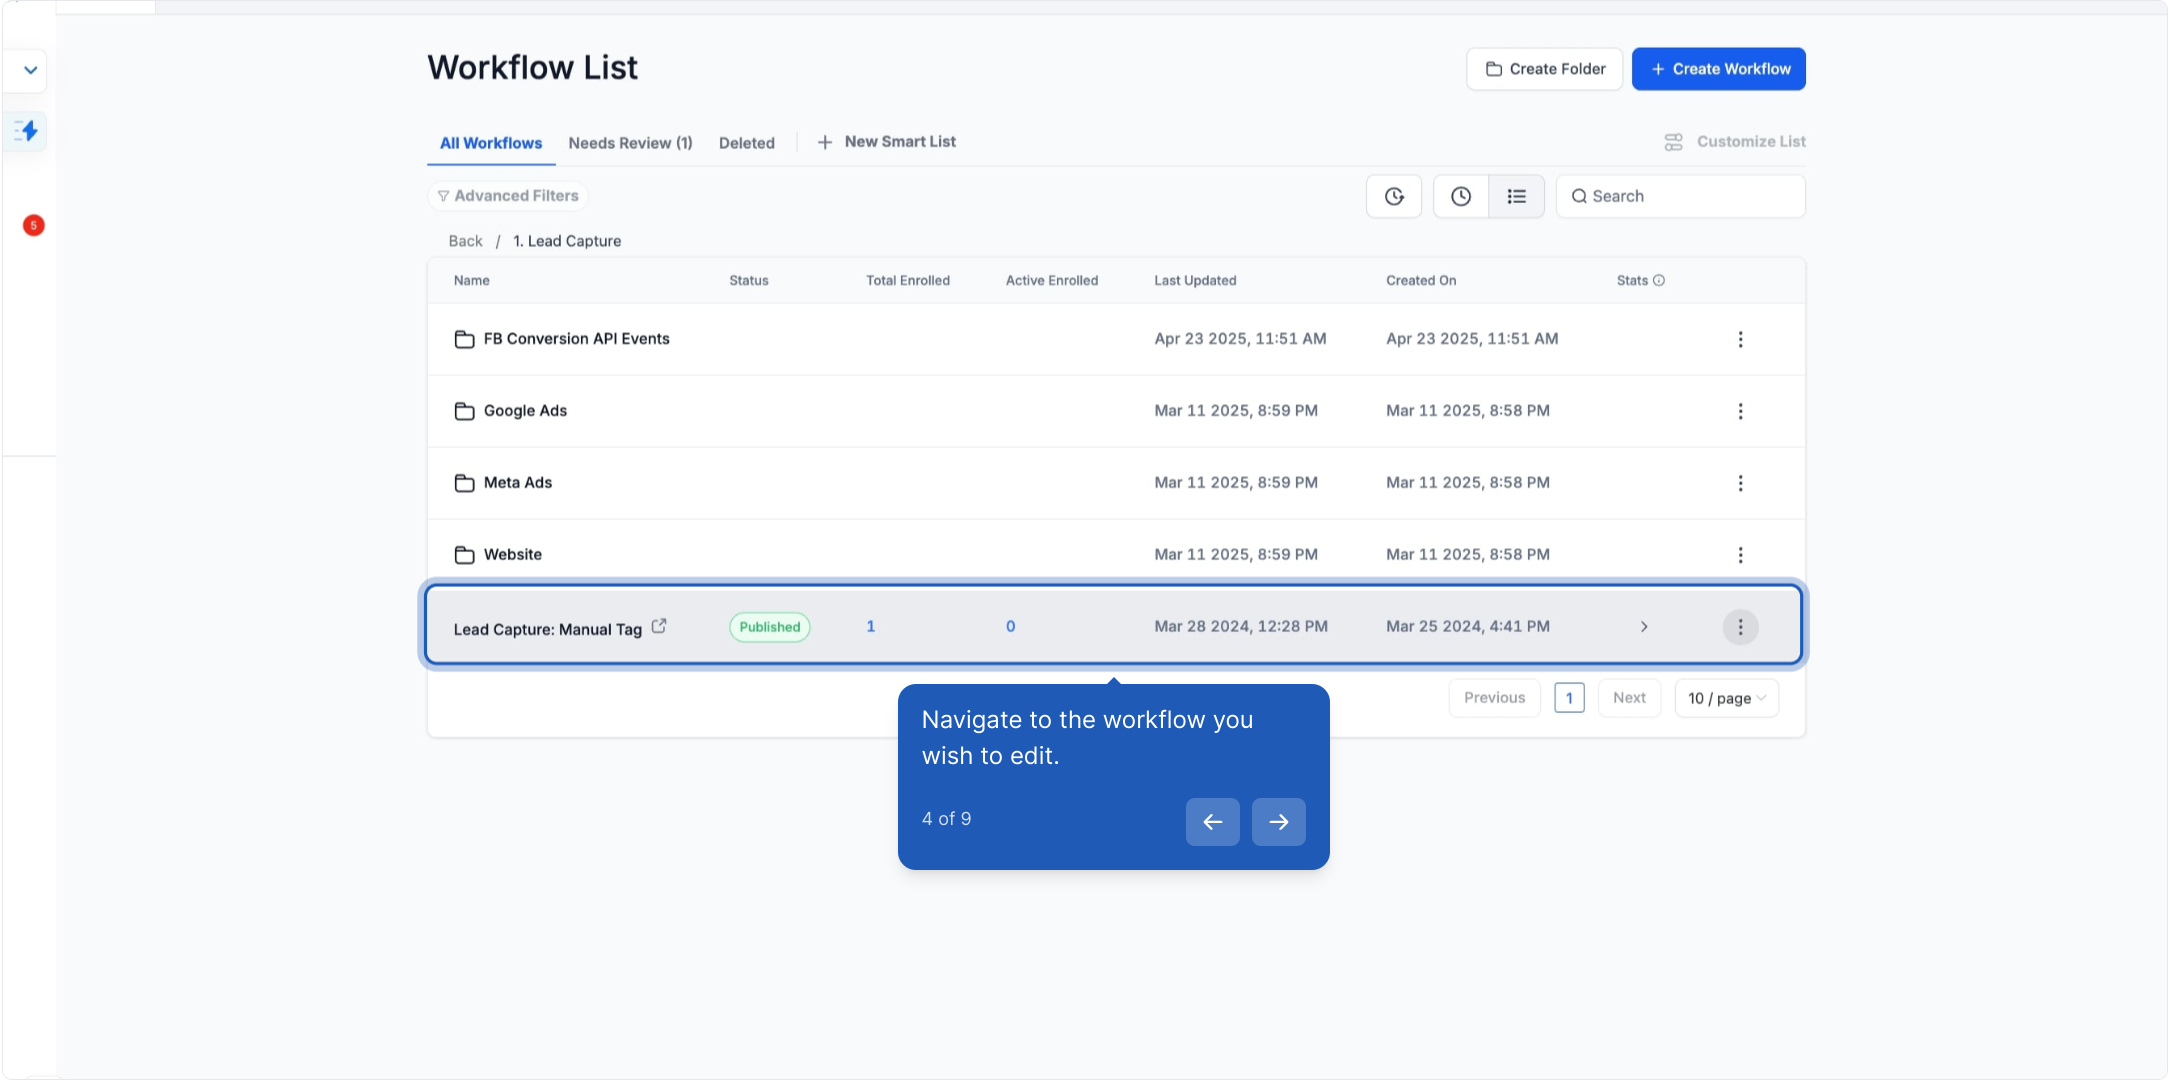The image size is (2170, 1080).
Task: Click the Next pagination button
Action: click(1629, 698)
